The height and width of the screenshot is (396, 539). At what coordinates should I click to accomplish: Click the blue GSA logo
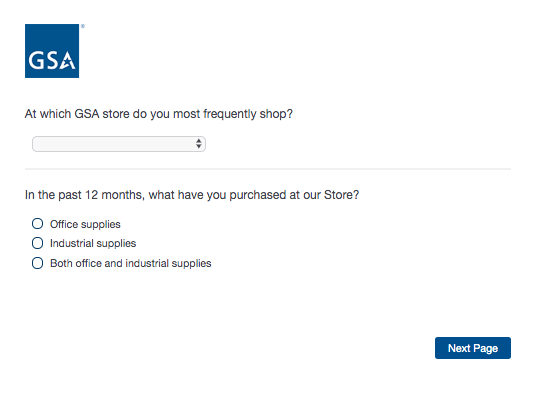click(x=52, y=51)
